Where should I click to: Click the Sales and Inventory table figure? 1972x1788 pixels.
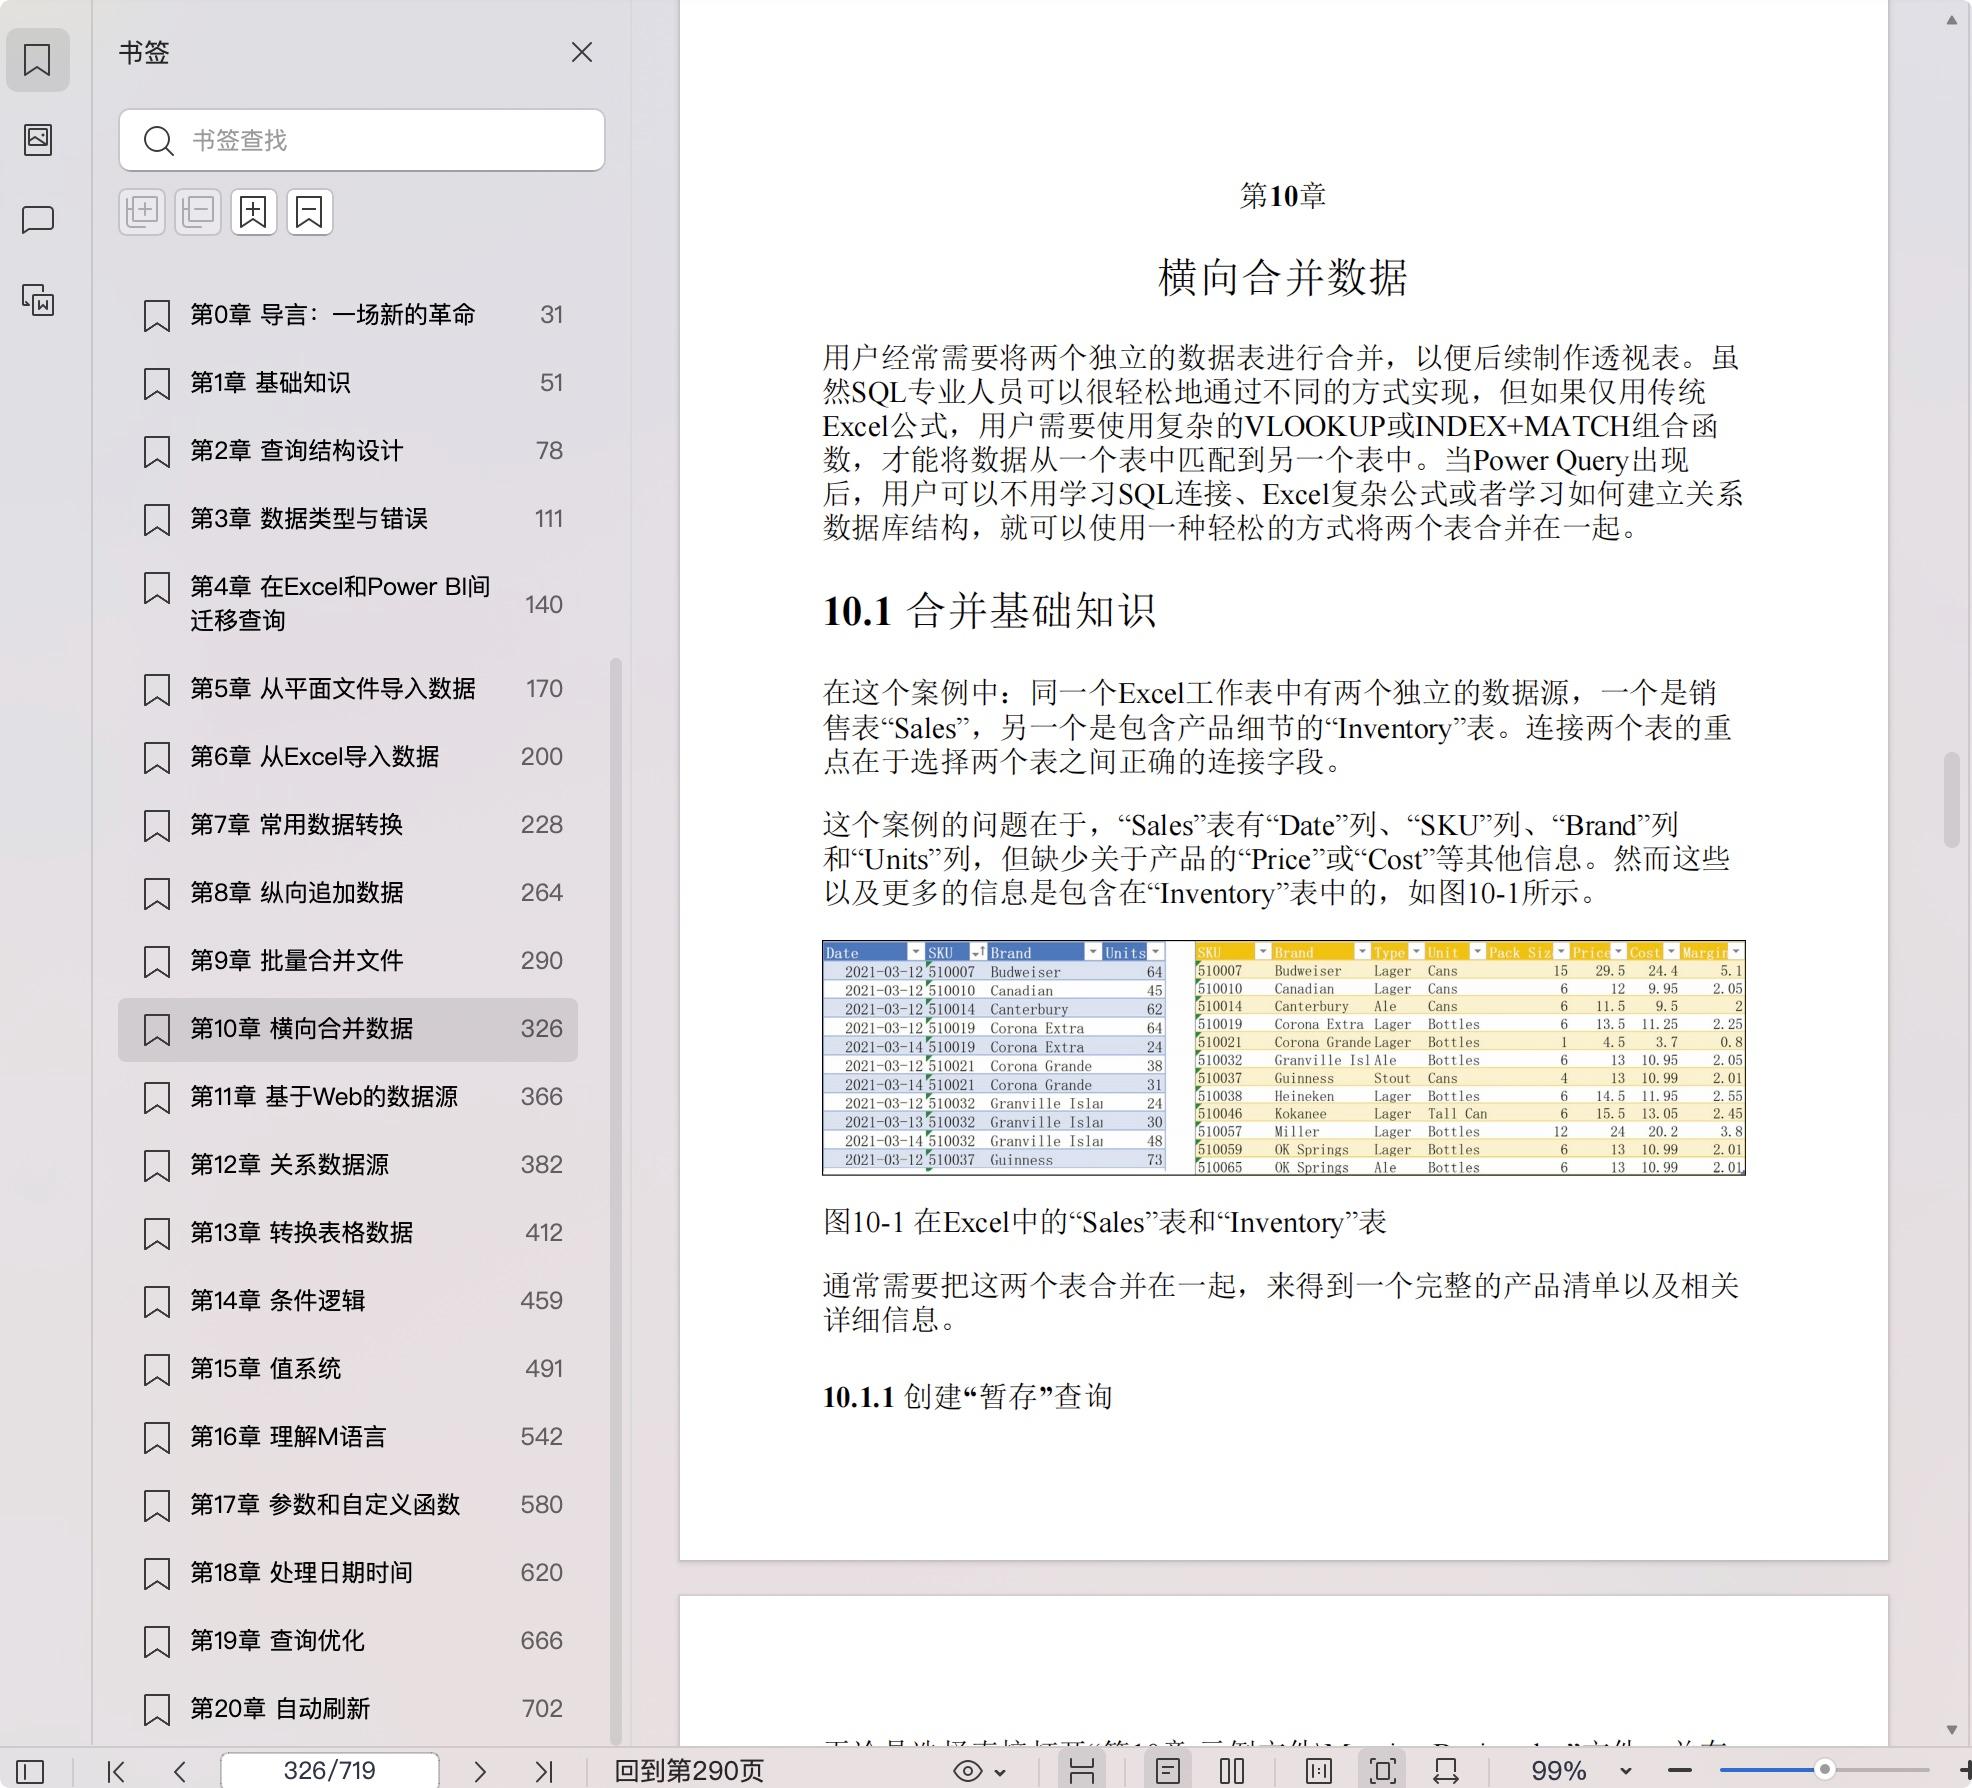coord(1284,1058)
